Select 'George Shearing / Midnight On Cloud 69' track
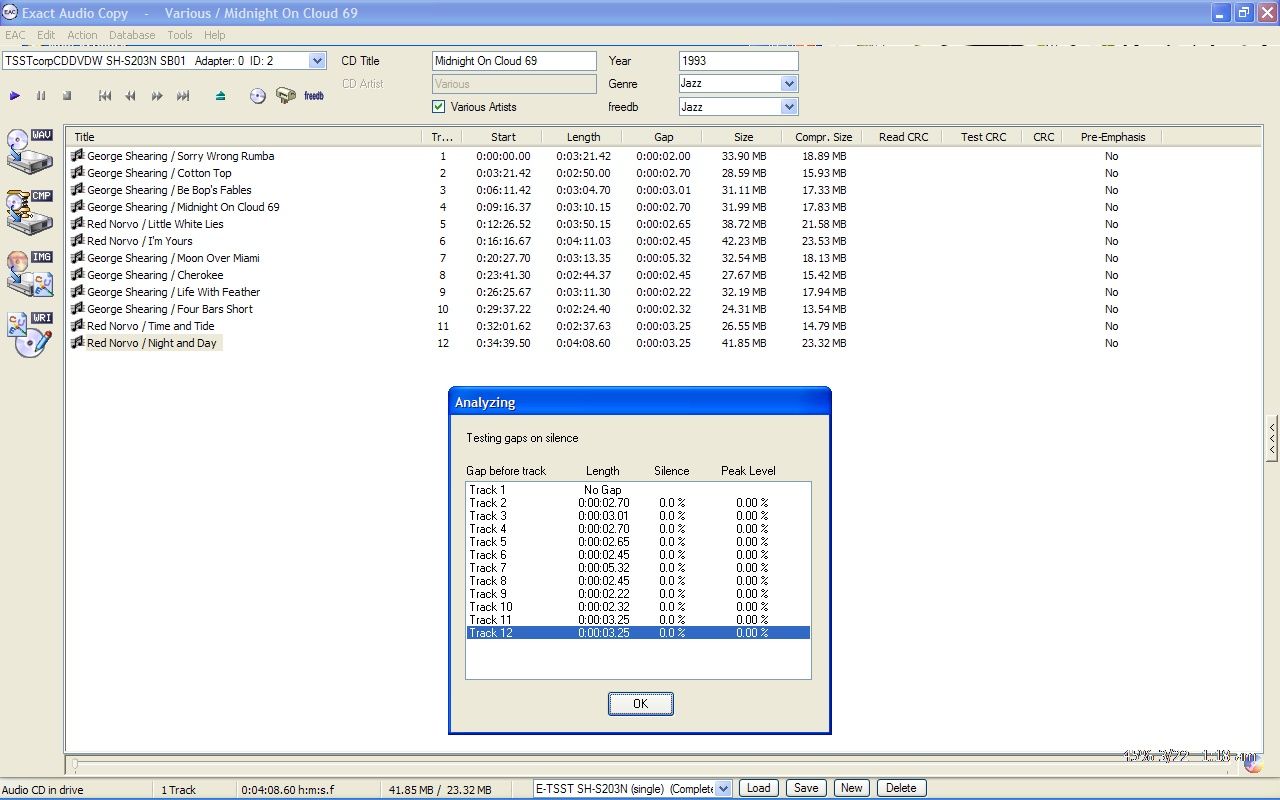 pyautogui.click(x=183, y=207)
